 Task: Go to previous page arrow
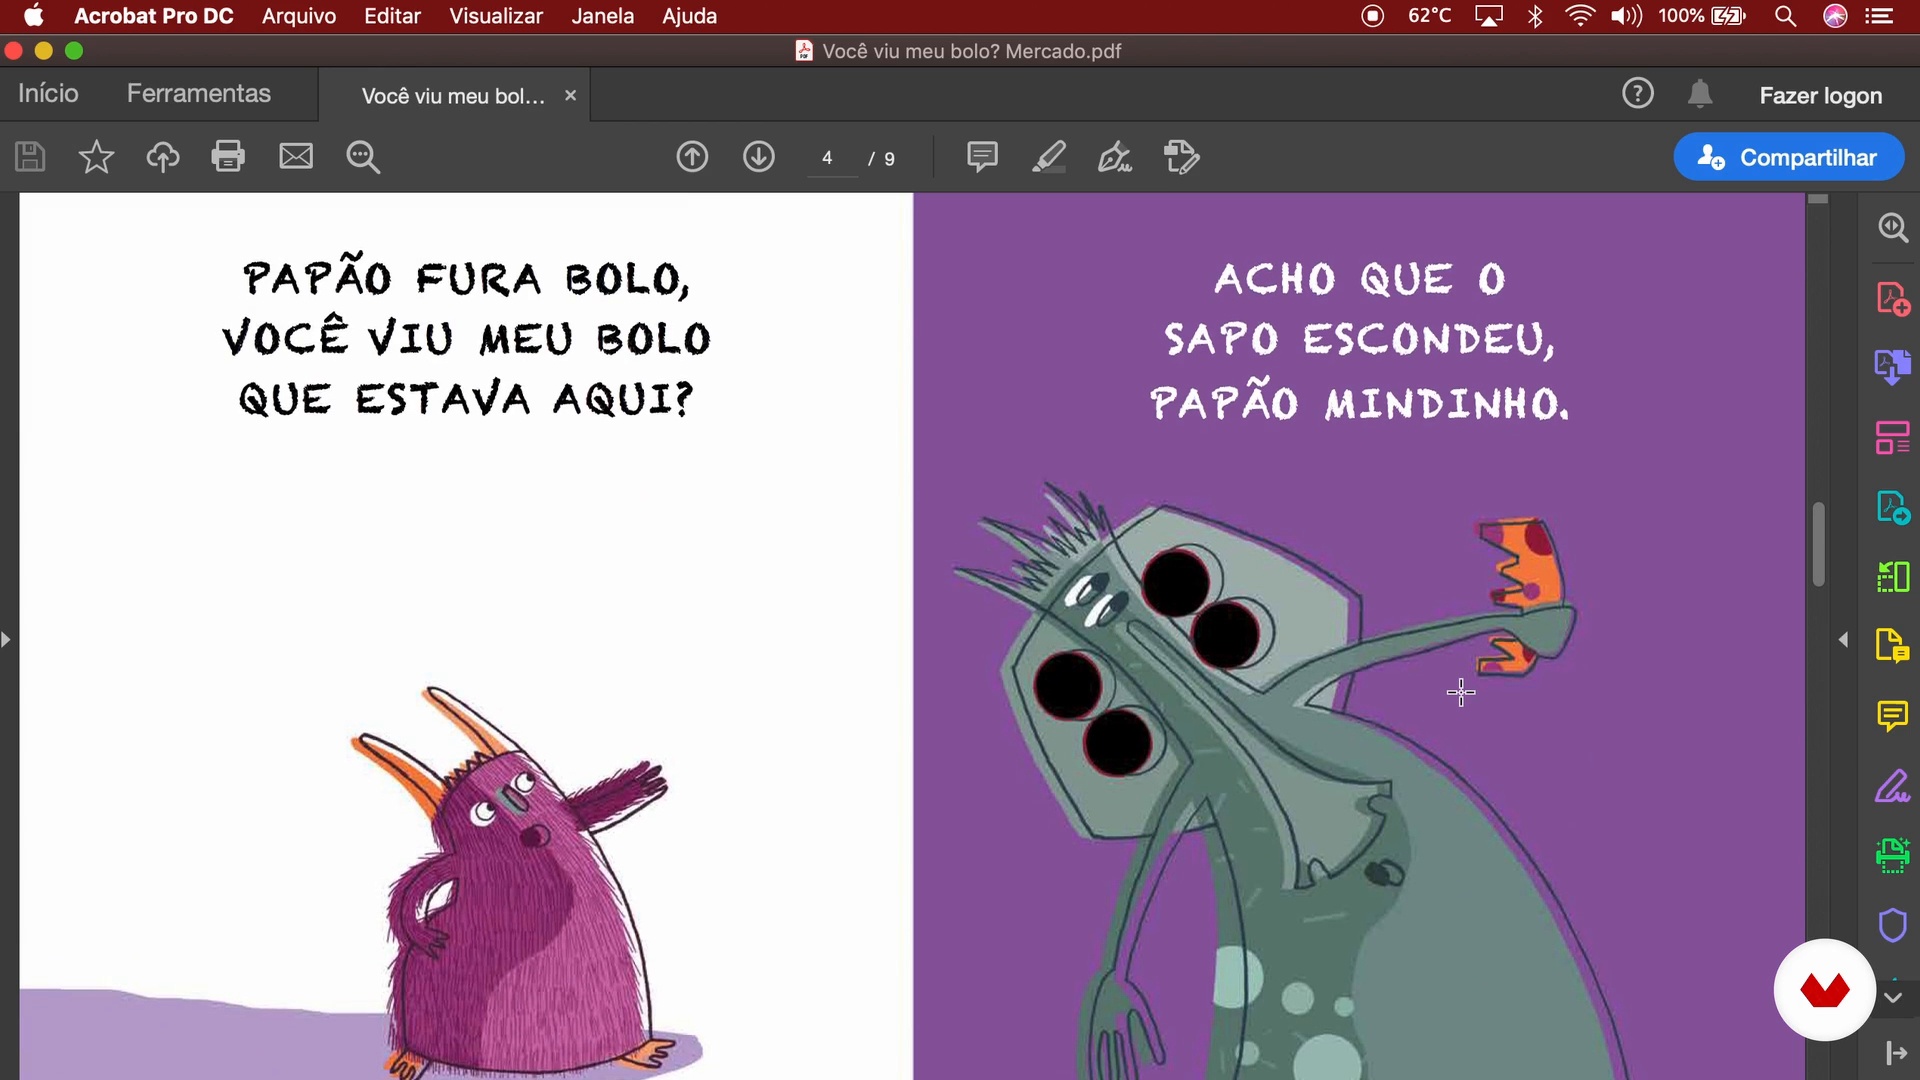coord(692,157)
